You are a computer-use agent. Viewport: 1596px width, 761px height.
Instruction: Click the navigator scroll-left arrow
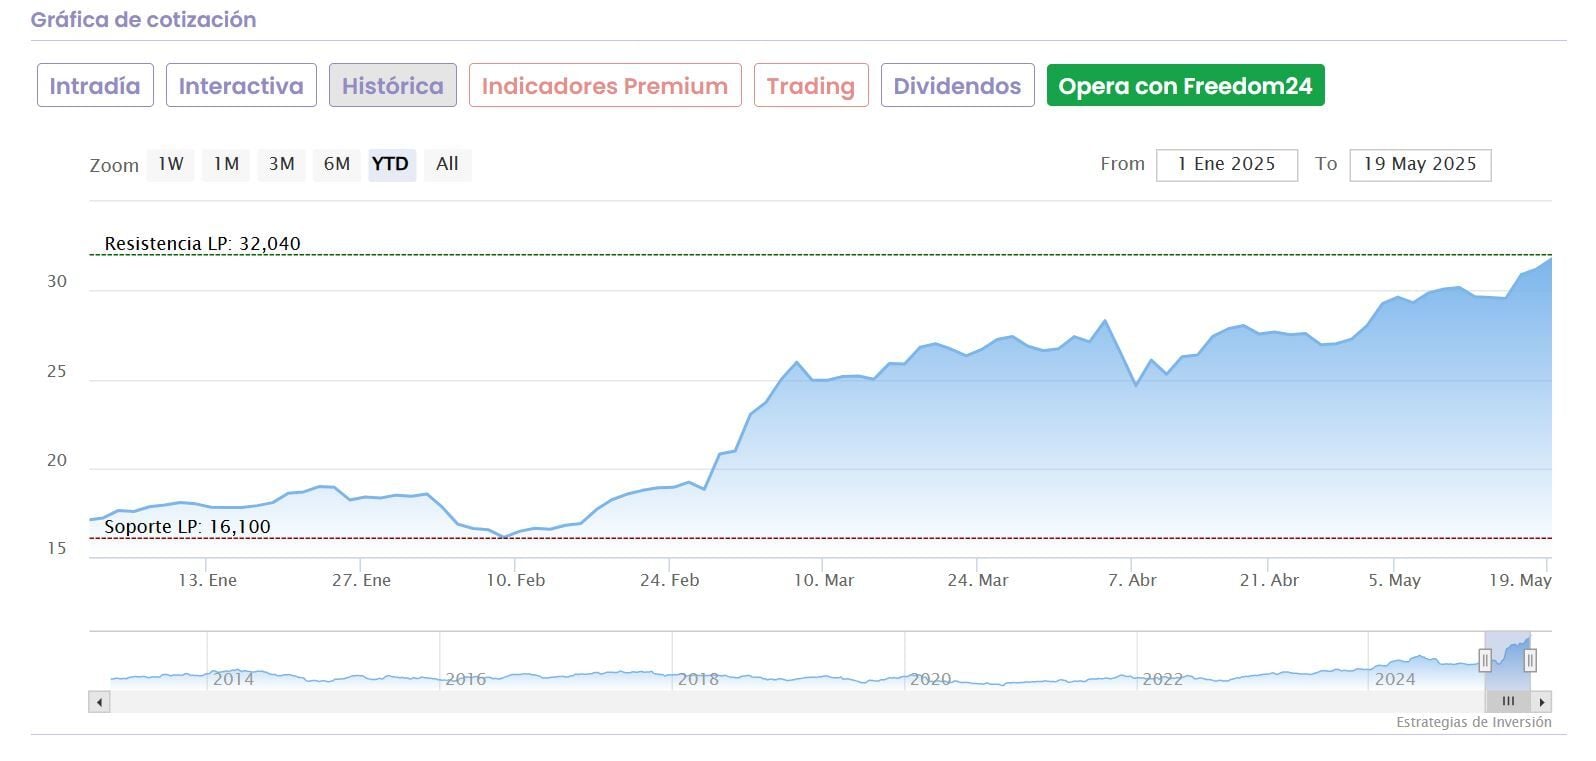tap(99, 702)
